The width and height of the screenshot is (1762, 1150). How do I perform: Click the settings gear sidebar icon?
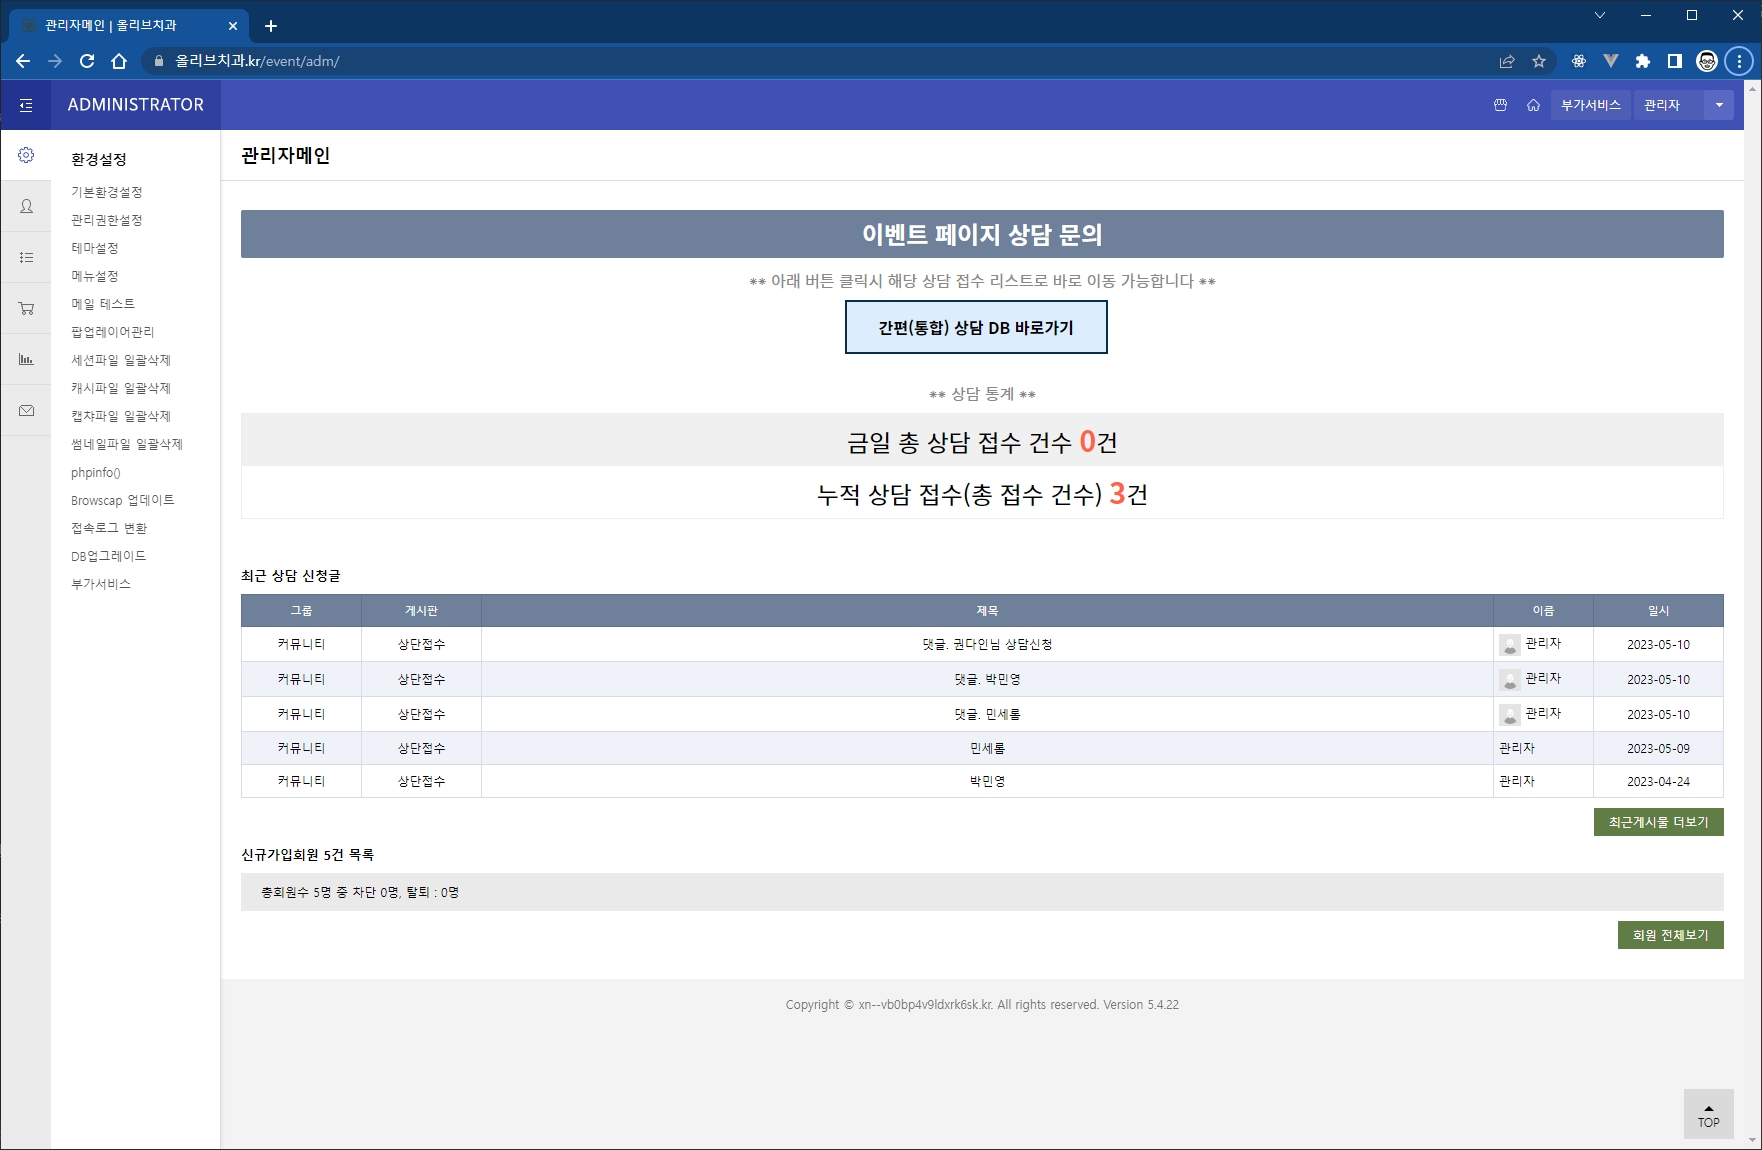(x=26, y=155)
